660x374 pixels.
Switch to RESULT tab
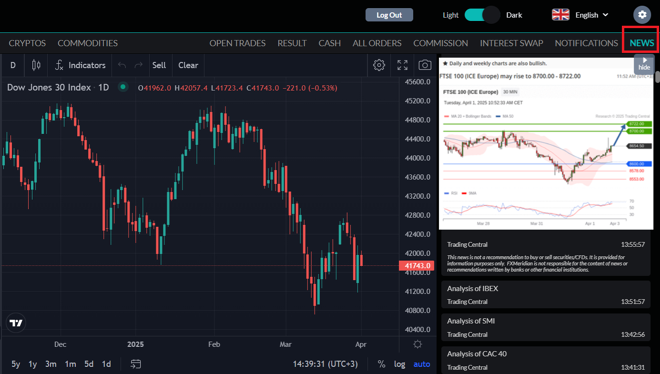[x=292, y=43]
